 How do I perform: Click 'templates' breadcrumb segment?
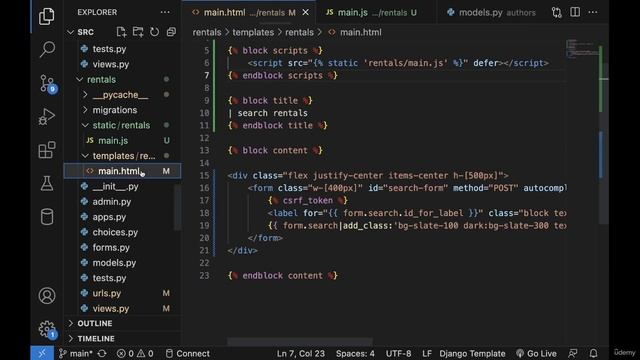click(x=253, y=32)
